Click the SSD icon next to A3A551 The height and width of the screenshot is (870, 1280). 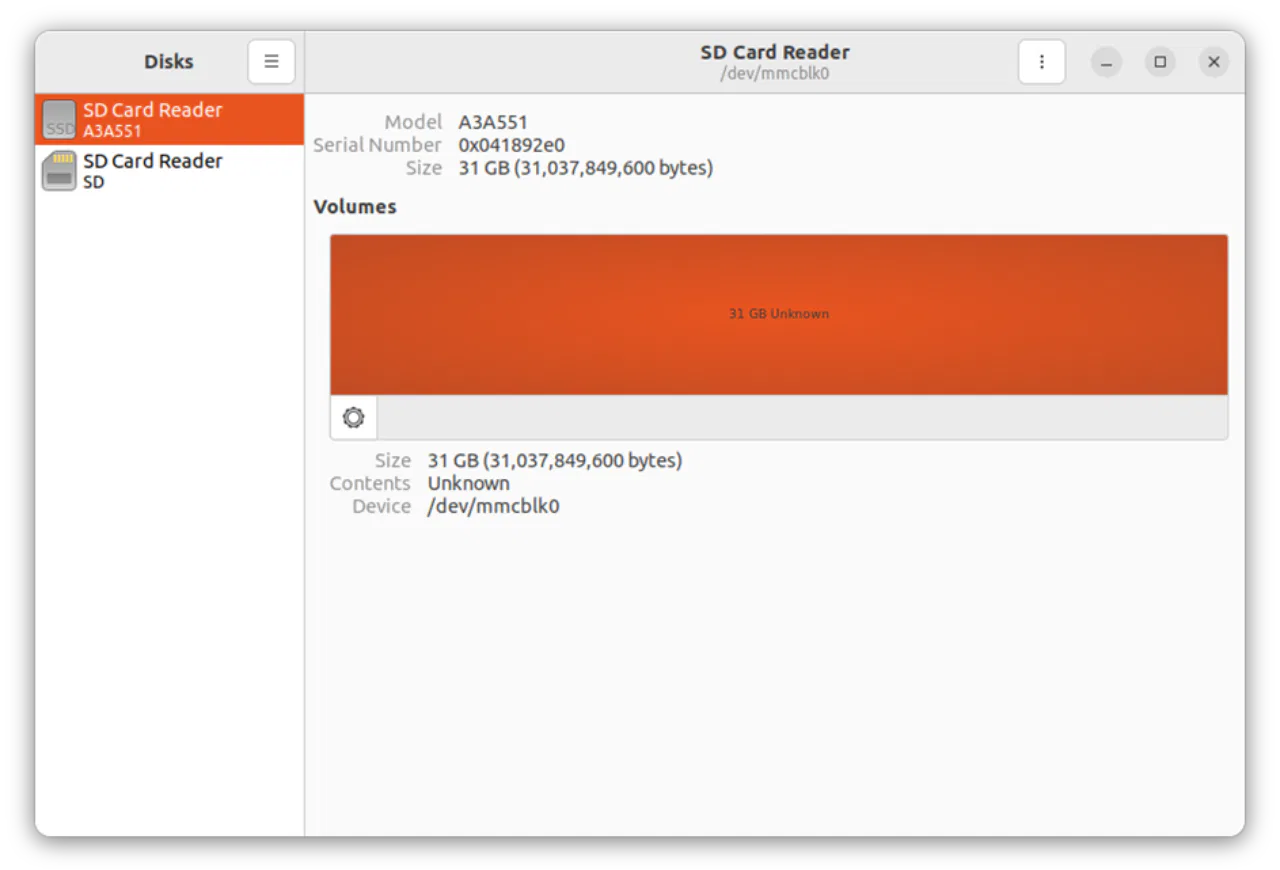pyautogui.click(x=59, y=119)
